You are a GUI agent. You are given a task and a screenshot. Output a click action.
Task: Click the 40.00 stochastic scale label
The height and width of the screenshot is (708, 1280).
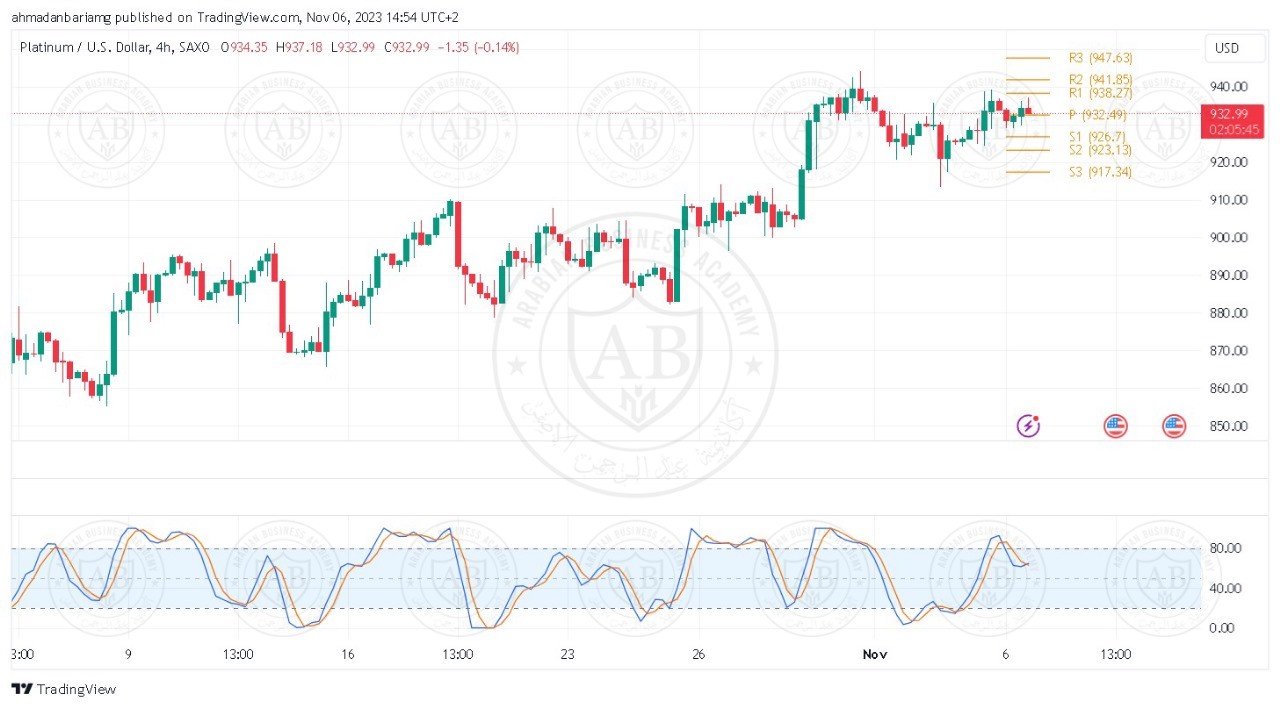(1228, 588)
